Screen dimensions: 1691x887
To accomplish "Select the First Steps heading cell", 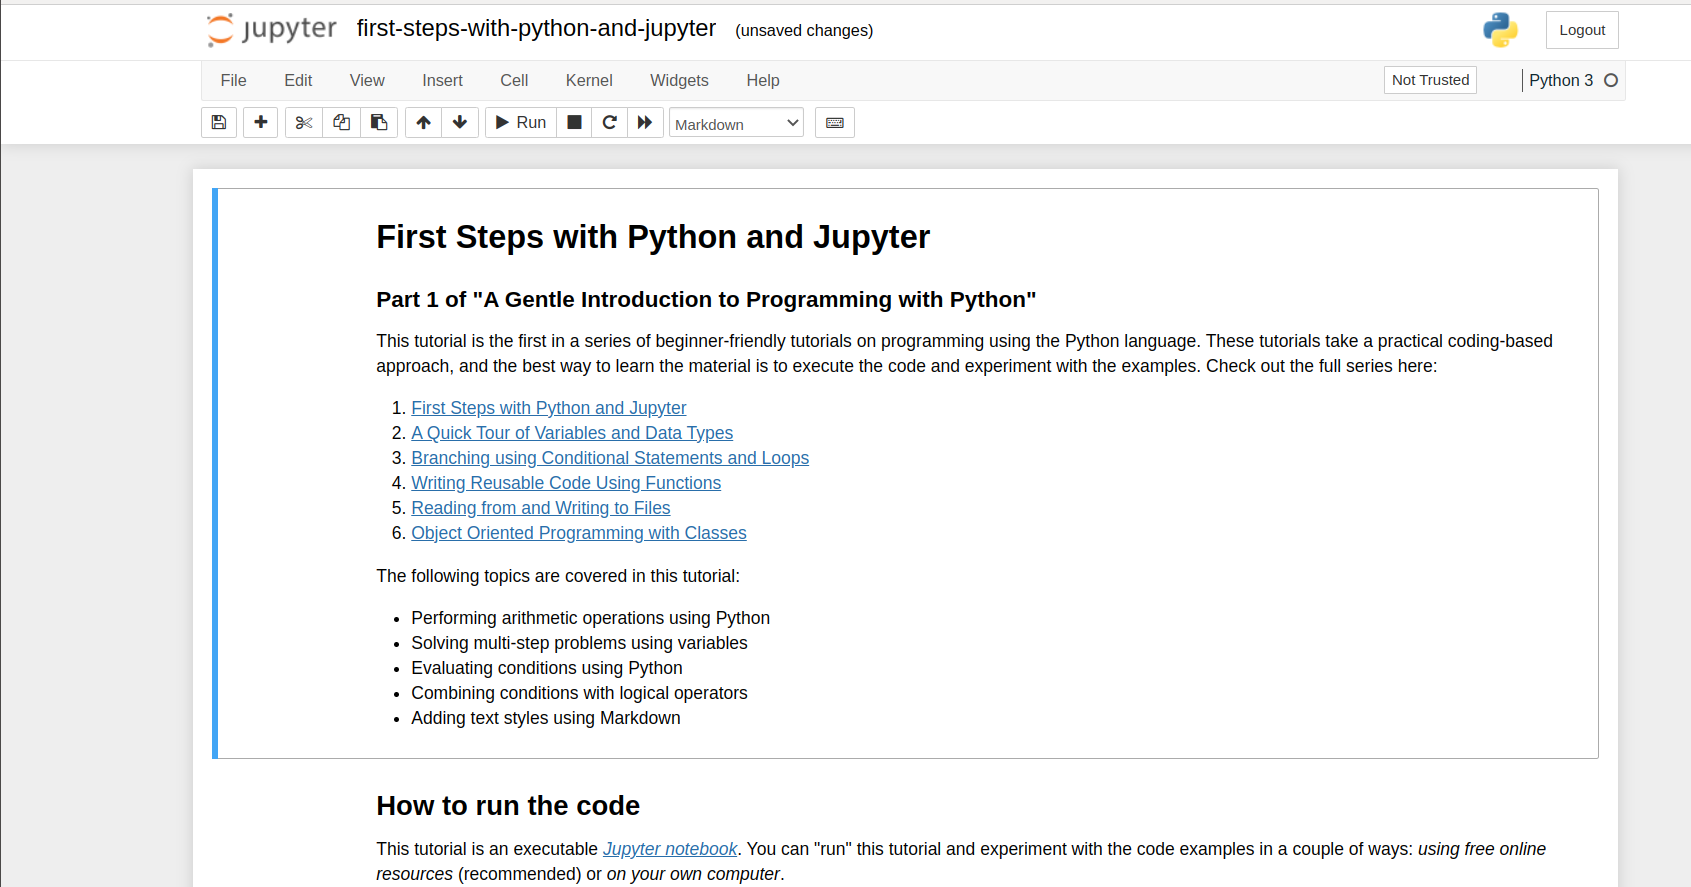I will [653, 237].
